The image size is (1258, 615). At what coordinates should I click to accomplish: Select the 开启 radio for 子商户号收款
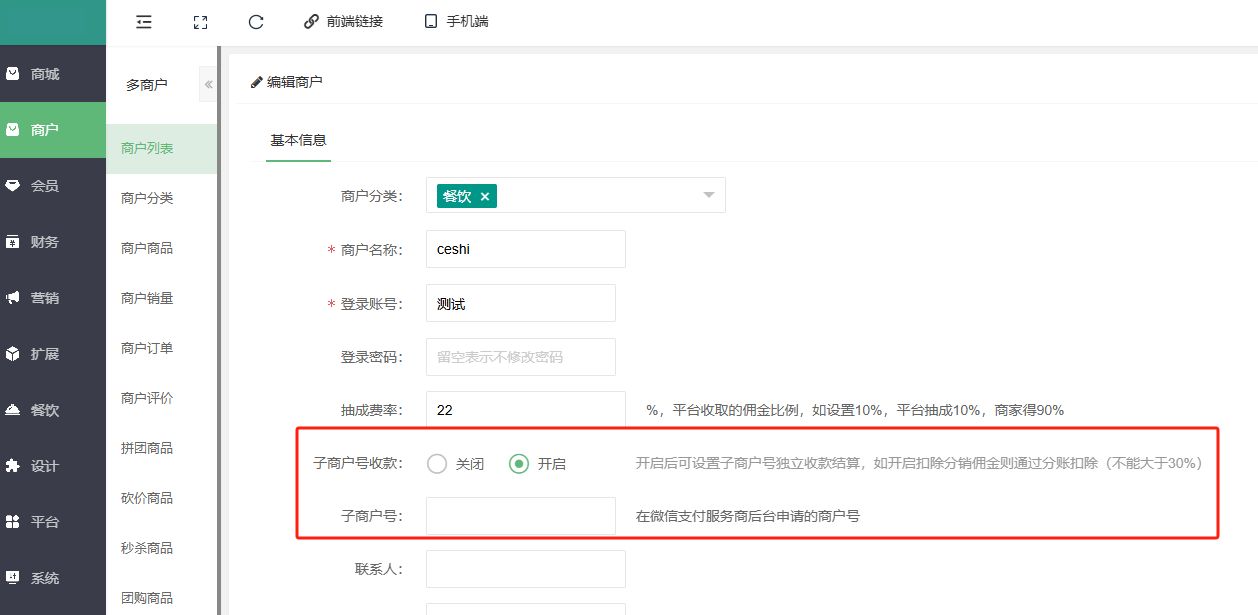(519, 464)
